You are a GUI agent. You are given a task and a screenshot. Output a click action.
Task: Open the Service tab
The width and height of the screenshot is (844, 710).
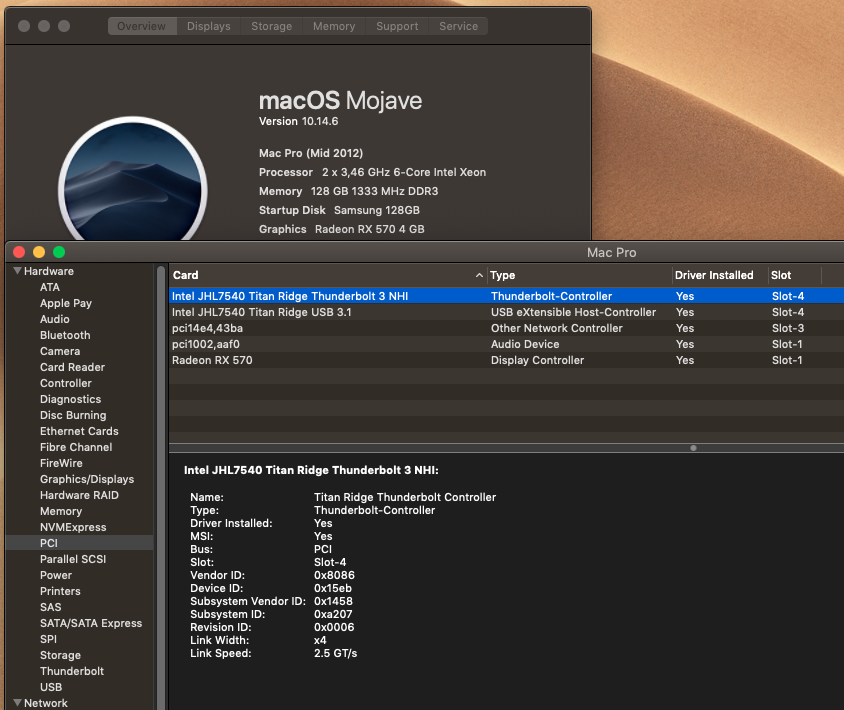point(459,26)
